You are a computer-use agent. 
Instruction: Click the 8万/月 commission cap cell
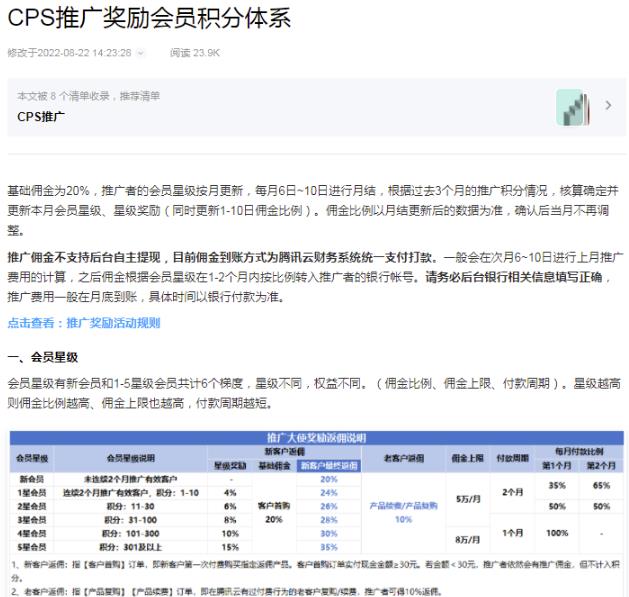click(x=467, y=540)
